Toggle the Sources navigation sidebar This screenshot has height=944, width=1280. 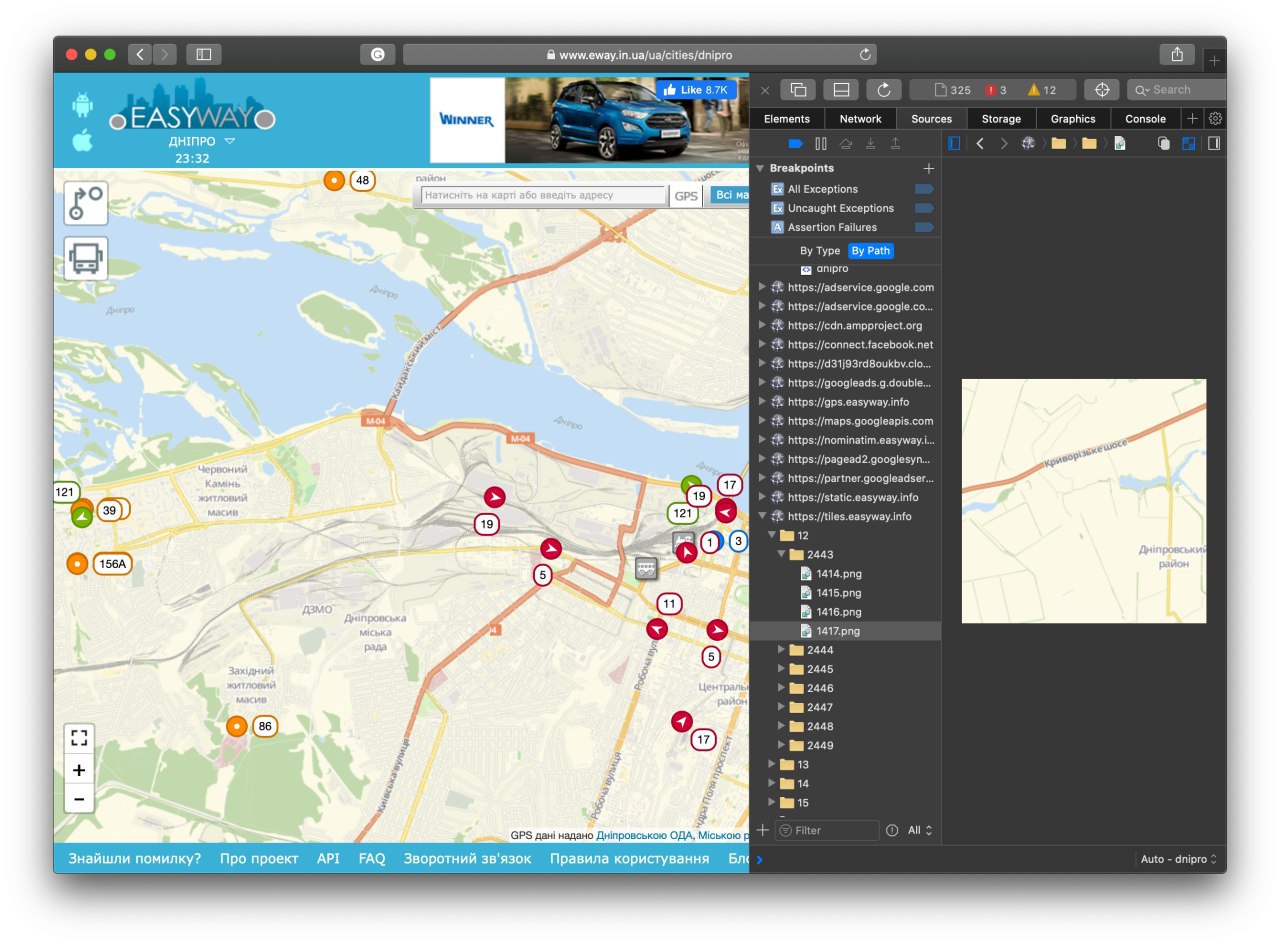coord(954,144)
